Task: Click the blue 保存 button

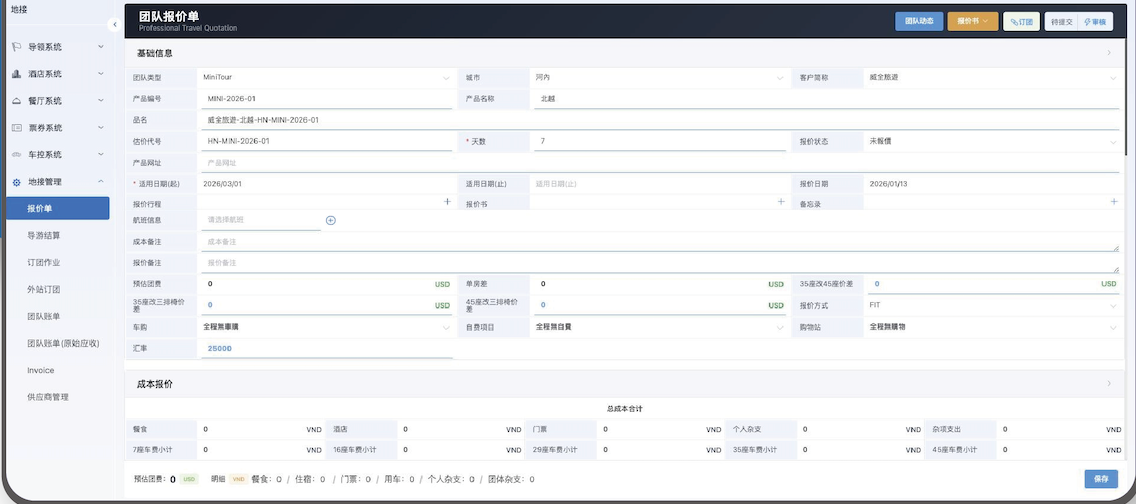Action: pyautogui.click(x=1100, y=479)
